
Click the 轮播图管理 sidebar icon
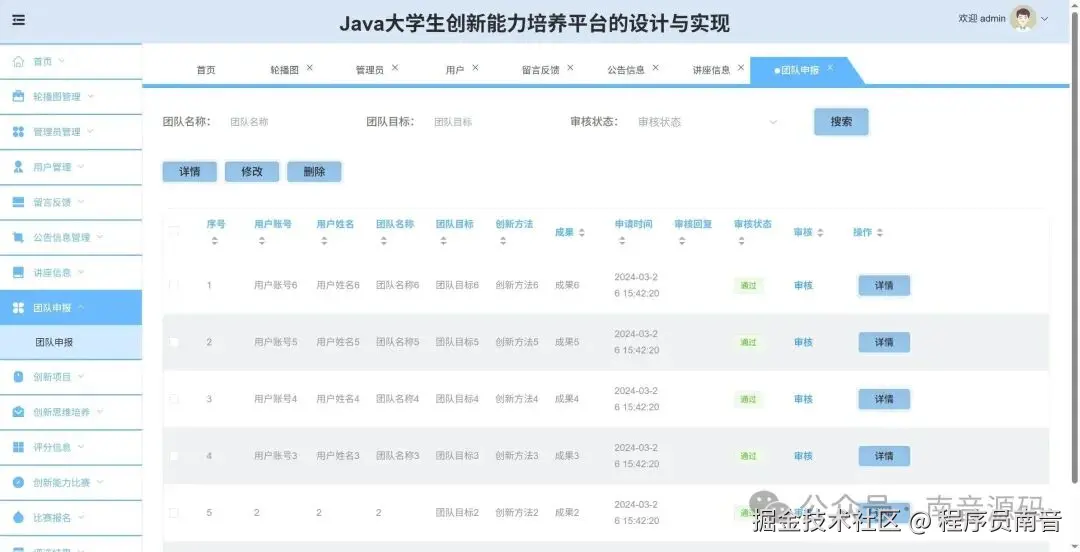19,96
